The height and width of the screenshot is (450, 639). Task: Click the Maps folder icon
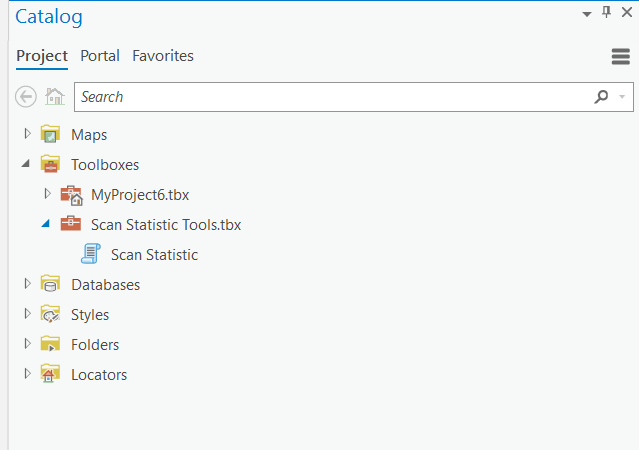(50, 134)
